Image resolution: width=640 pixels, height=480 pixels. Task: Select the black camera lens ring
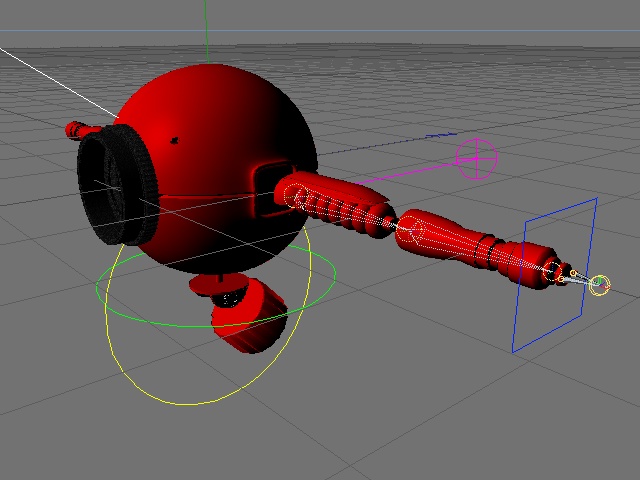116,185
